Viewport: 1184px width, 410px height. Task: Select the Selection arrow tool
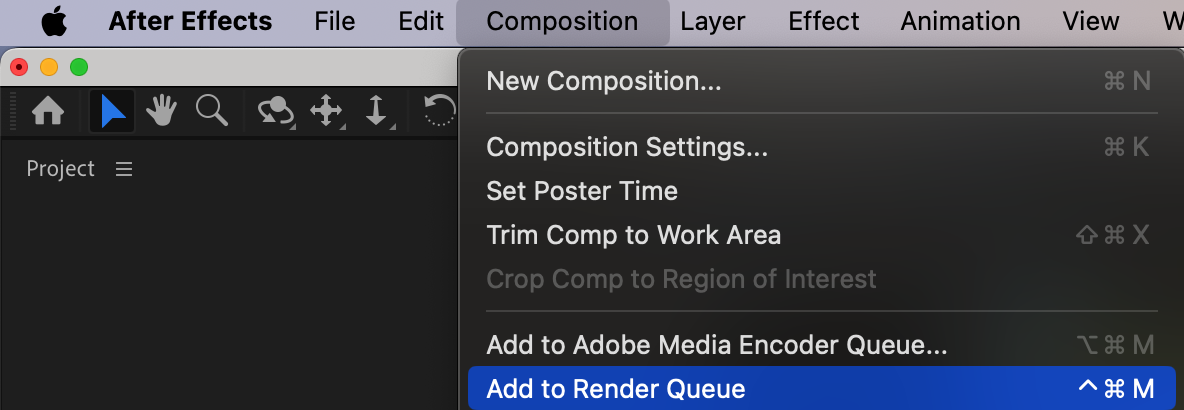(x=112, y=111)
